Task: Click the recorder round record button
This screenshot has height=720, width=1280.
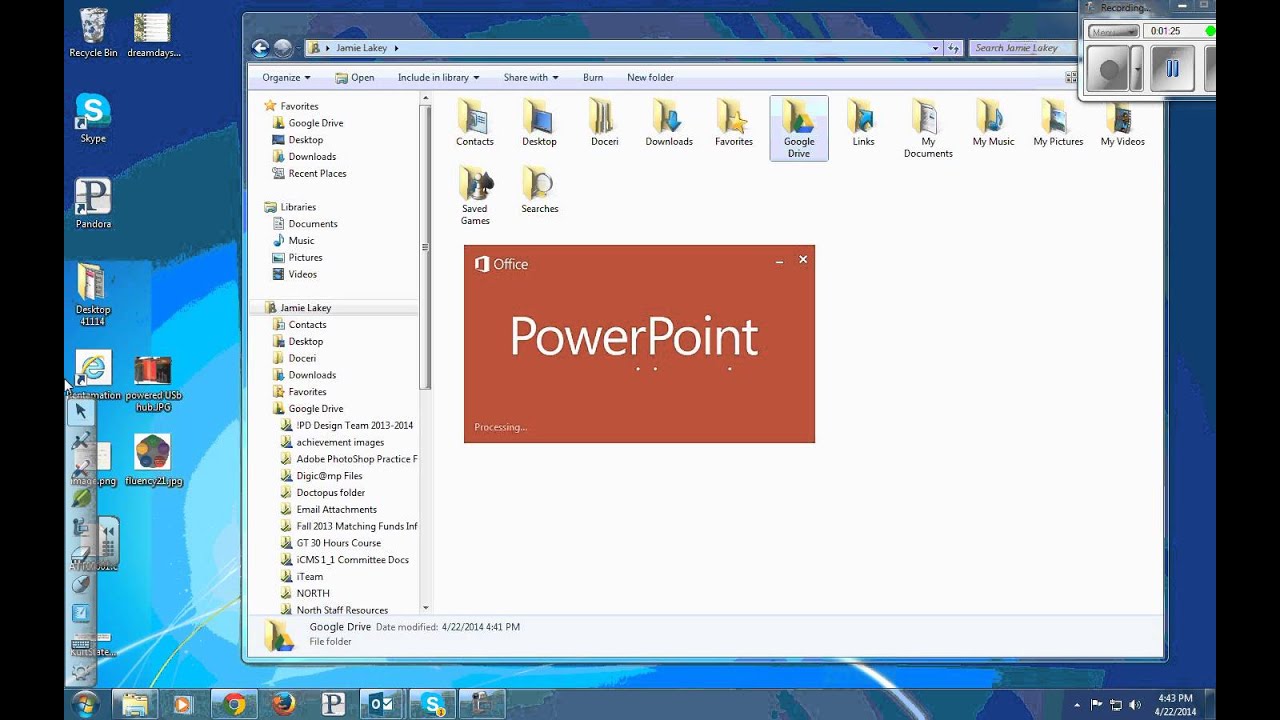Action: click(1109, 70)
